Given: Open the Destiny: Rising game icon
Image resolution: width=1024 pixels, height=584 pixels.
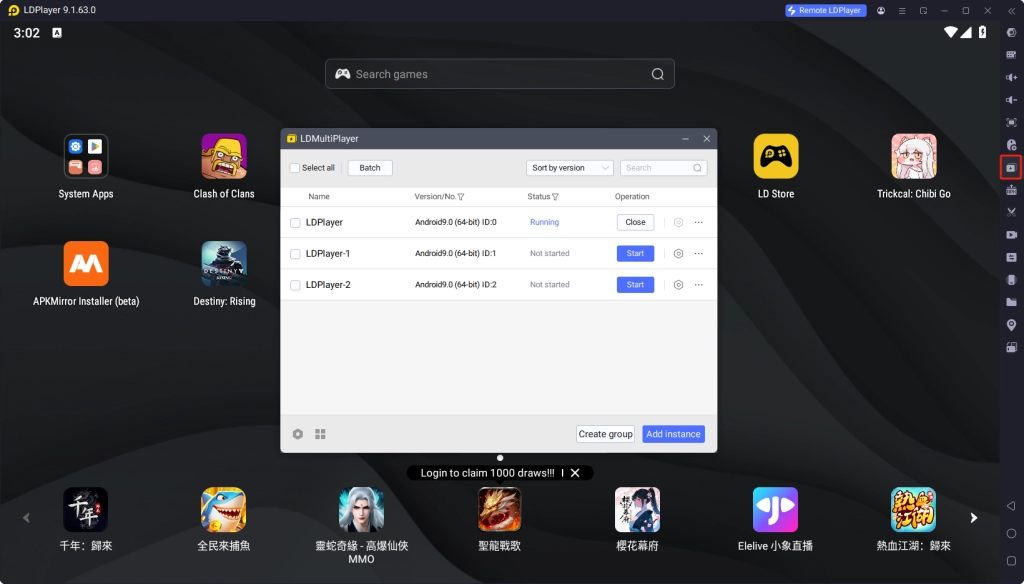Looking at the screenshot, I should click(x=224, y=264).
